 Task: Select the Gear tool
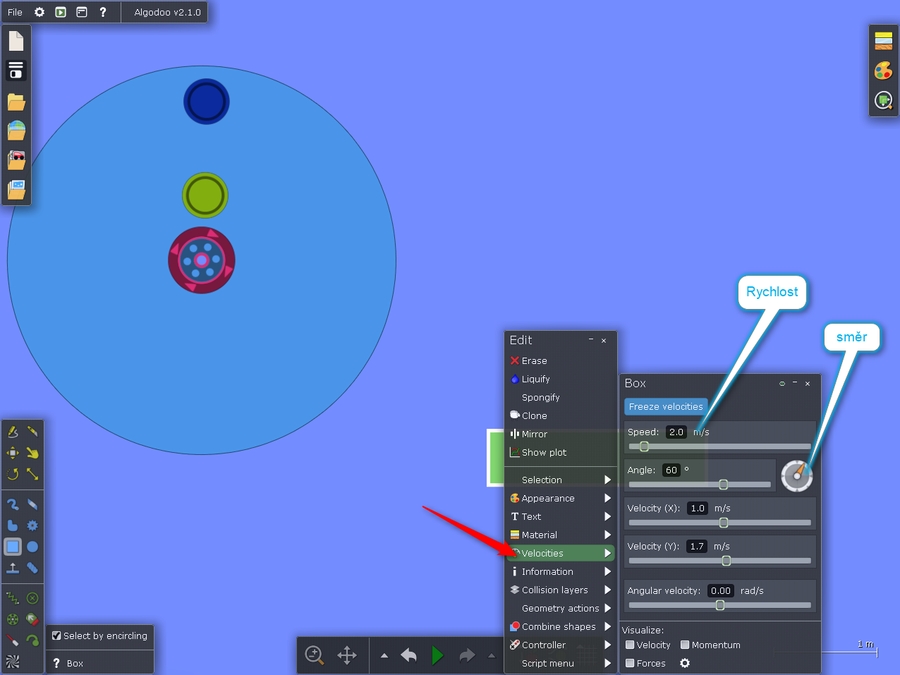pos(32,525)
